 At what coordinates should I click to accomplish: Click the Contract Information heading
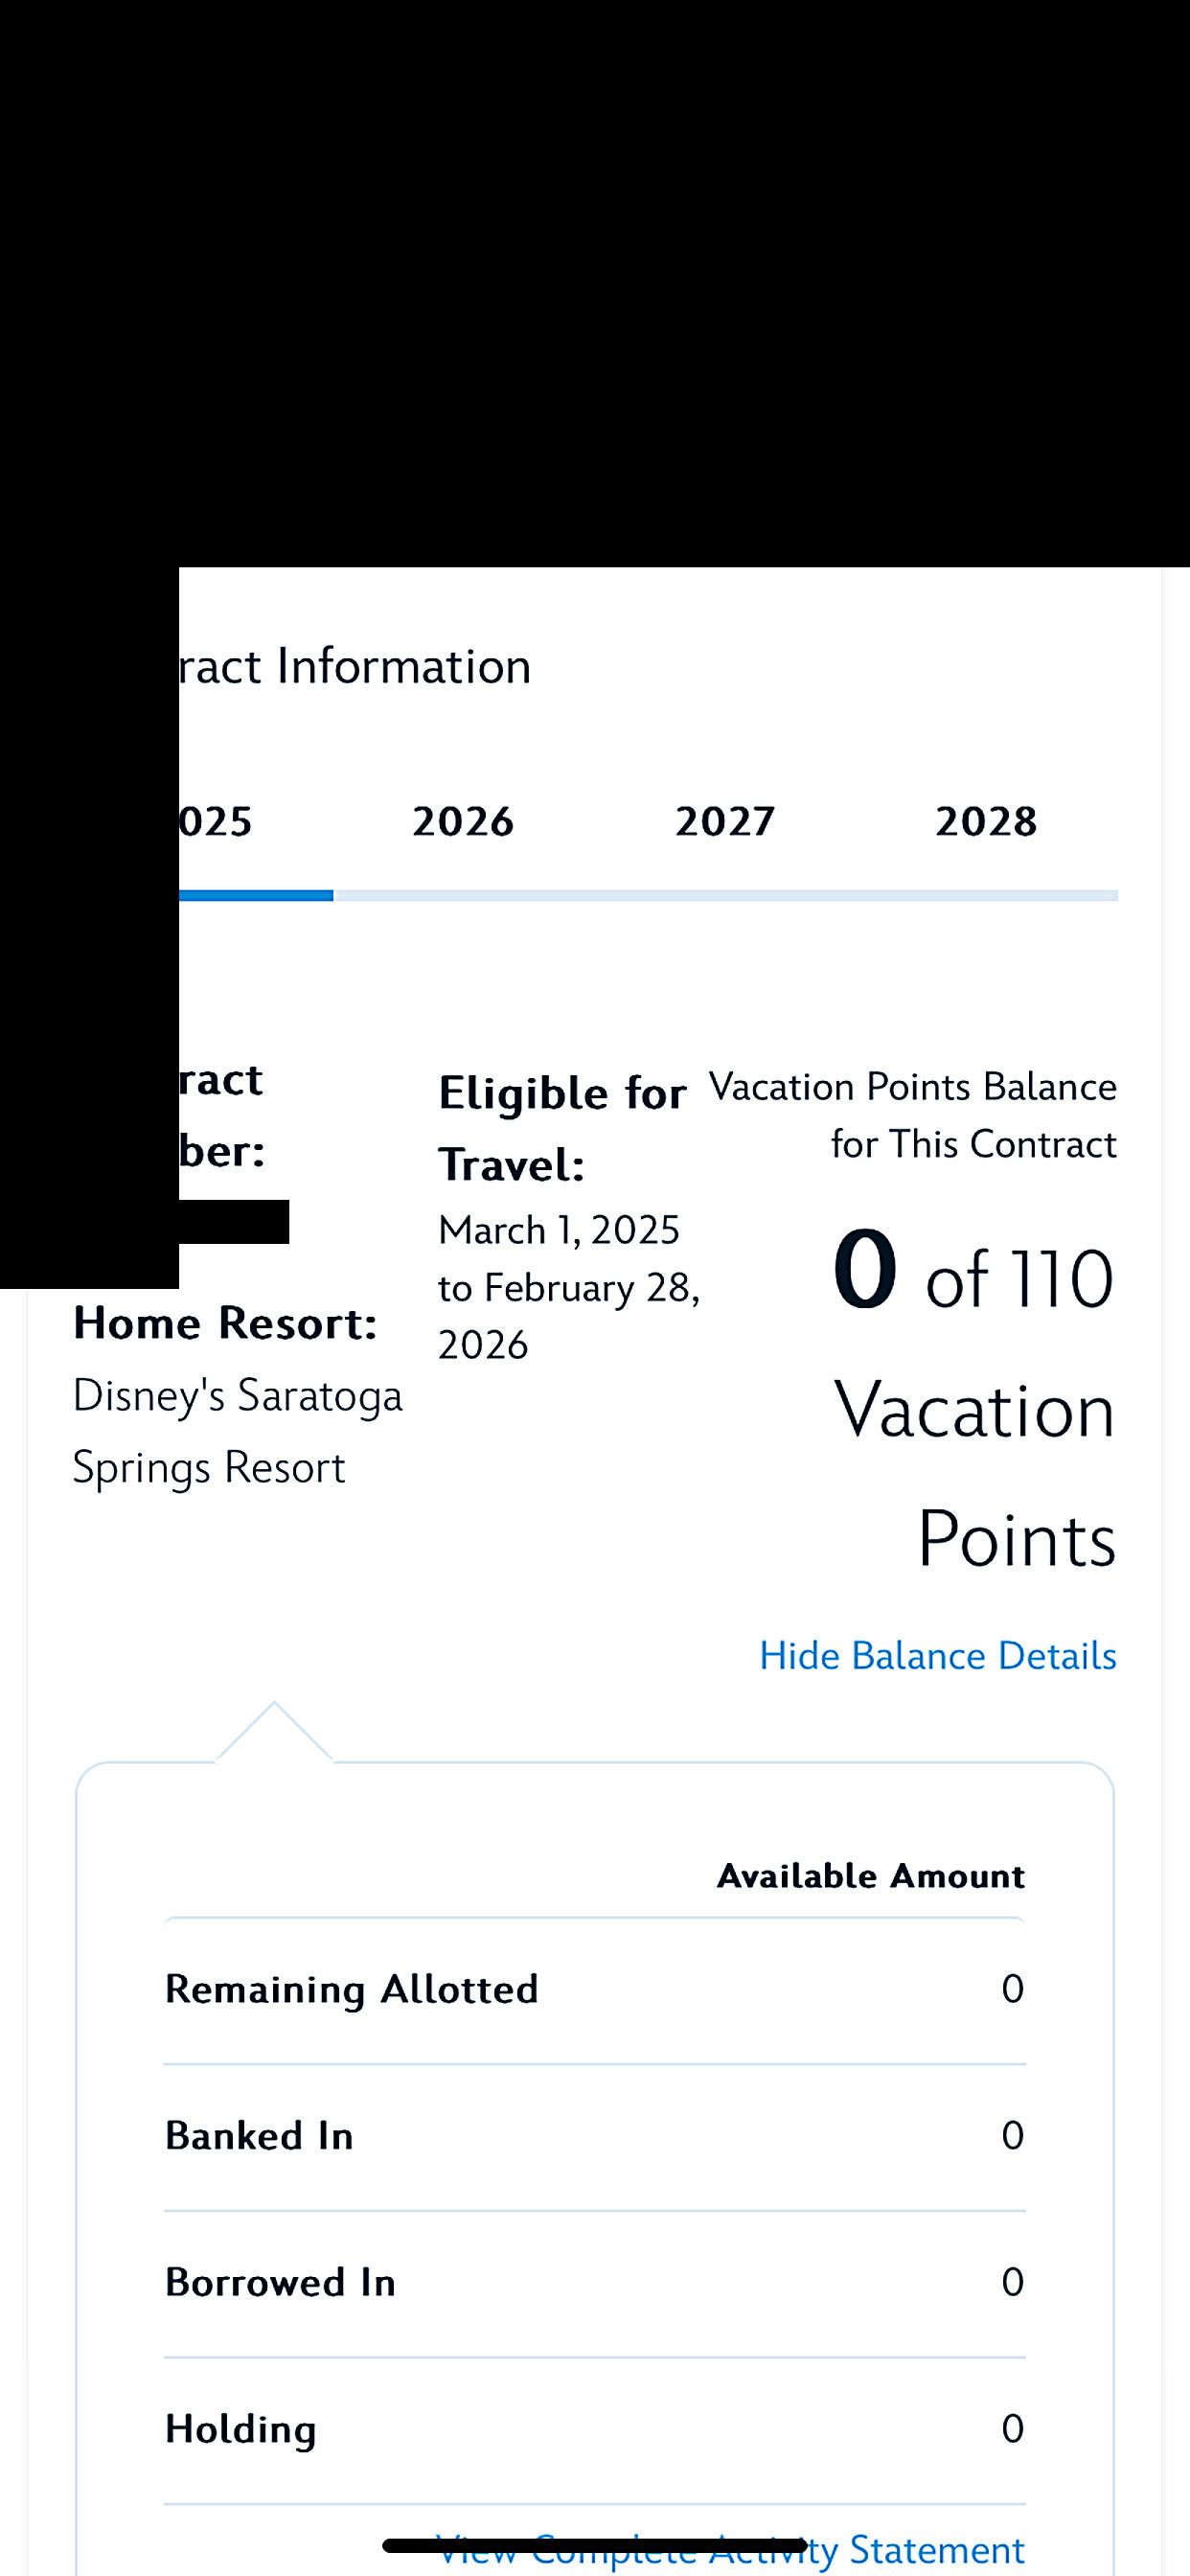click(x=355, y=667)
